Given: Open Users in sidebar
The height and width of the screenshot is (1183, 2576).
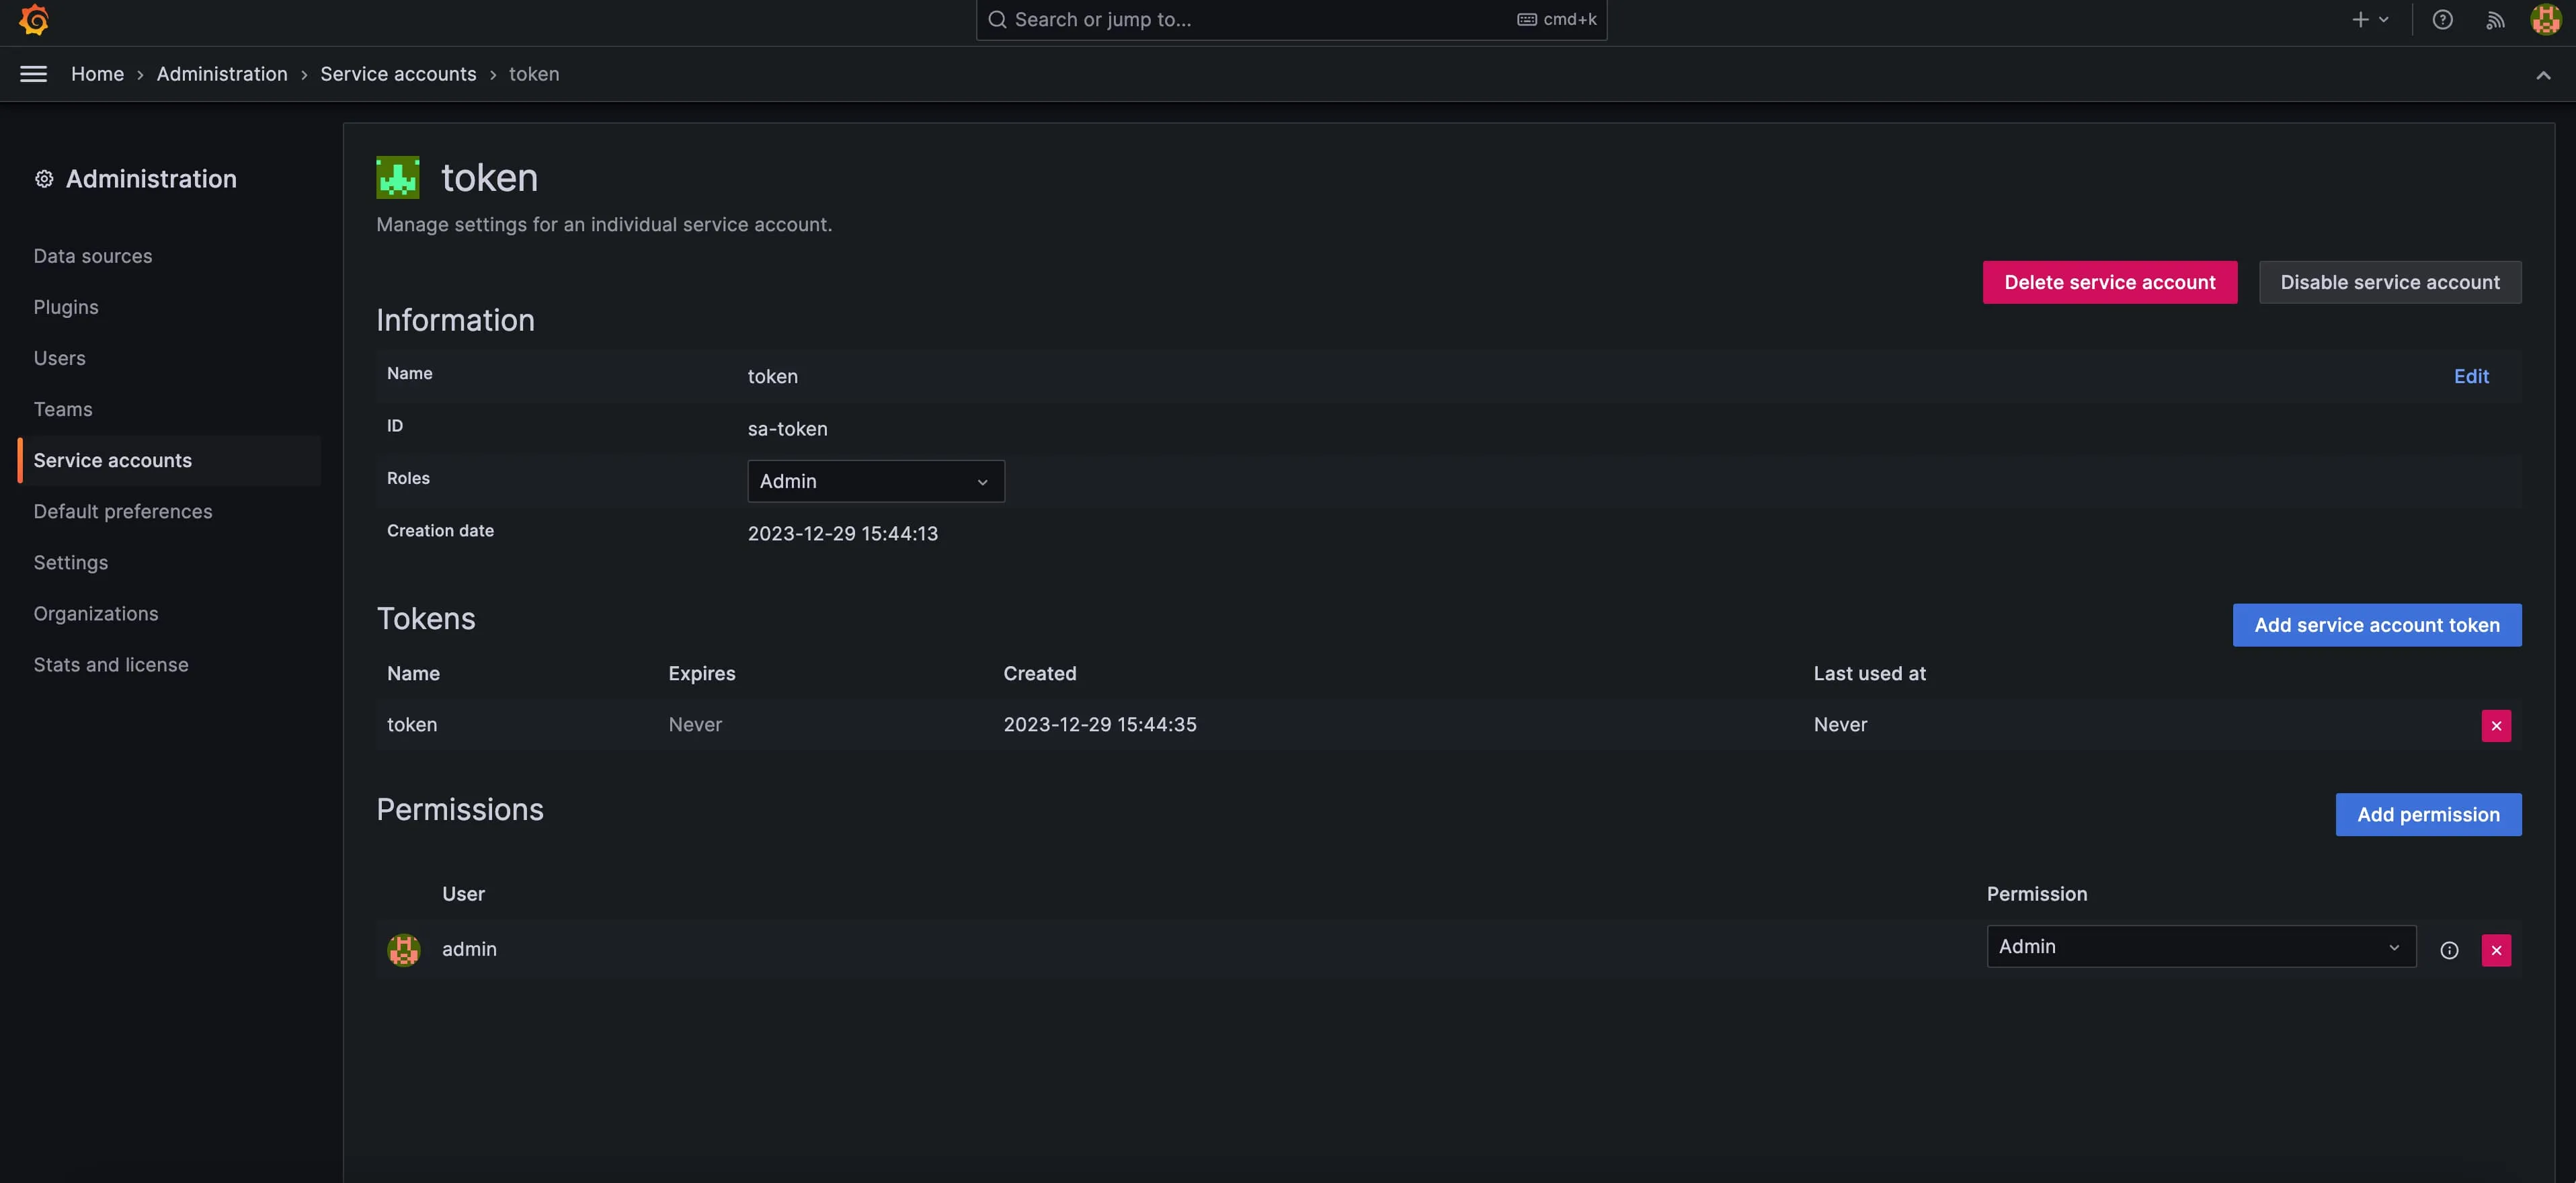Looking at the screenshot, I should coord(59,358).
